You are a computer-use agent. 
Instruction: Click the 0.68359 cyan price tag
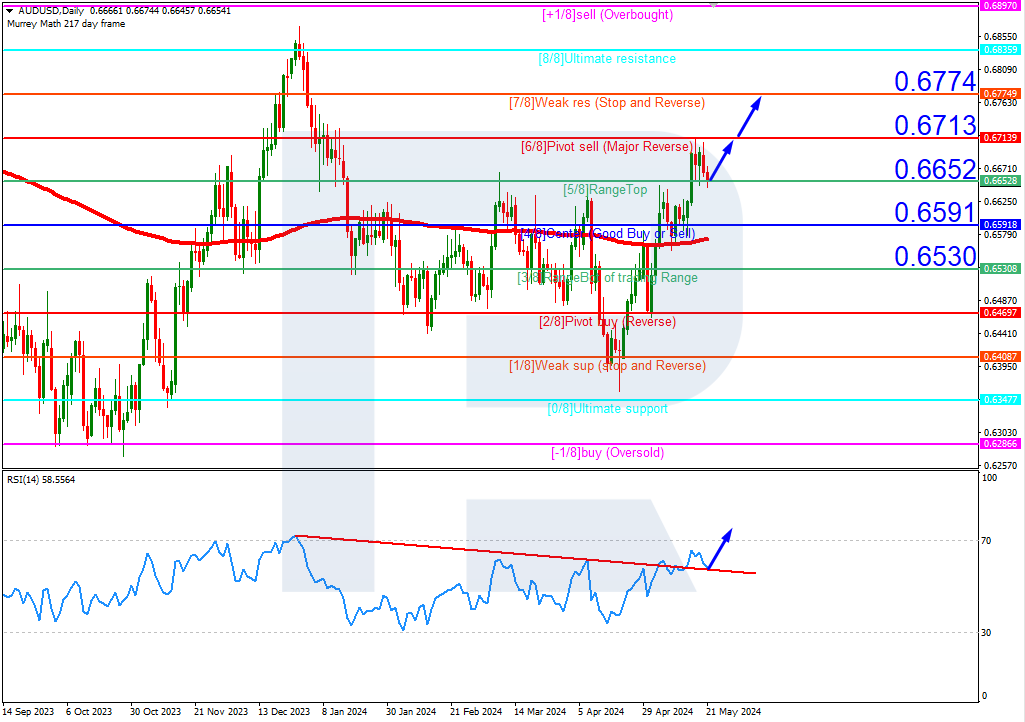pos(1000,50)
